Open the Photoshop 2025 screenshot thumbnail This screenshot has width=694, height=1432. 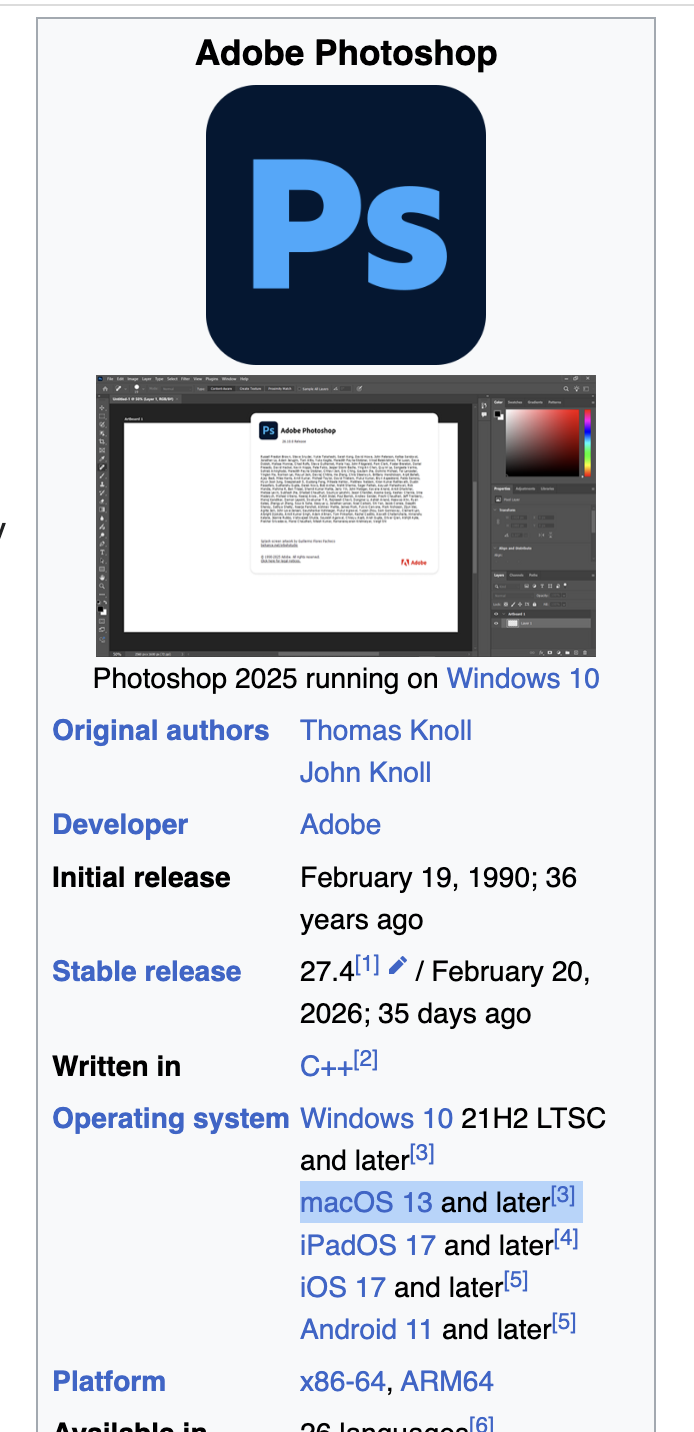[x=346, y=516]
